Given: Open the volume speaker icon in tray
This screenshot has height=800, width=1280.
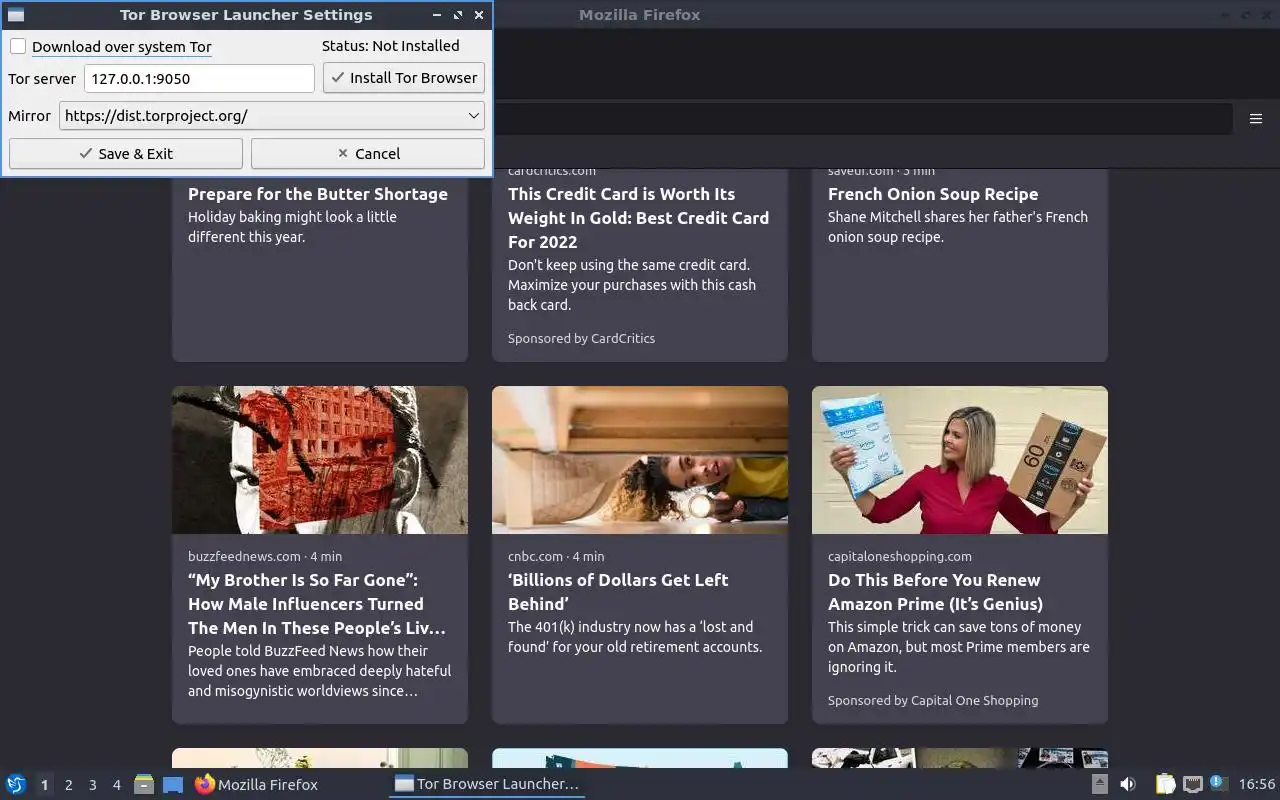Looking at the screenshot, I should point(1128,784).
